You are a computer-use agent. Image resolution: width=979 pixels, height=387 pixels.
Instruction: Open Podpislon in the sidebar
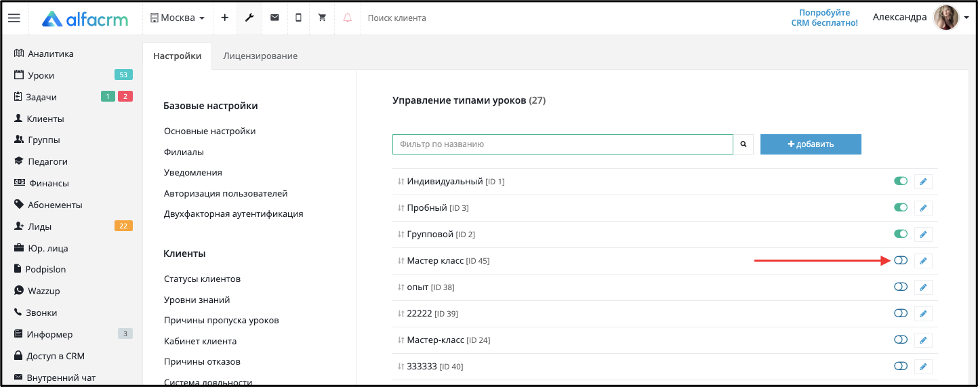click(x=40, y=270)
